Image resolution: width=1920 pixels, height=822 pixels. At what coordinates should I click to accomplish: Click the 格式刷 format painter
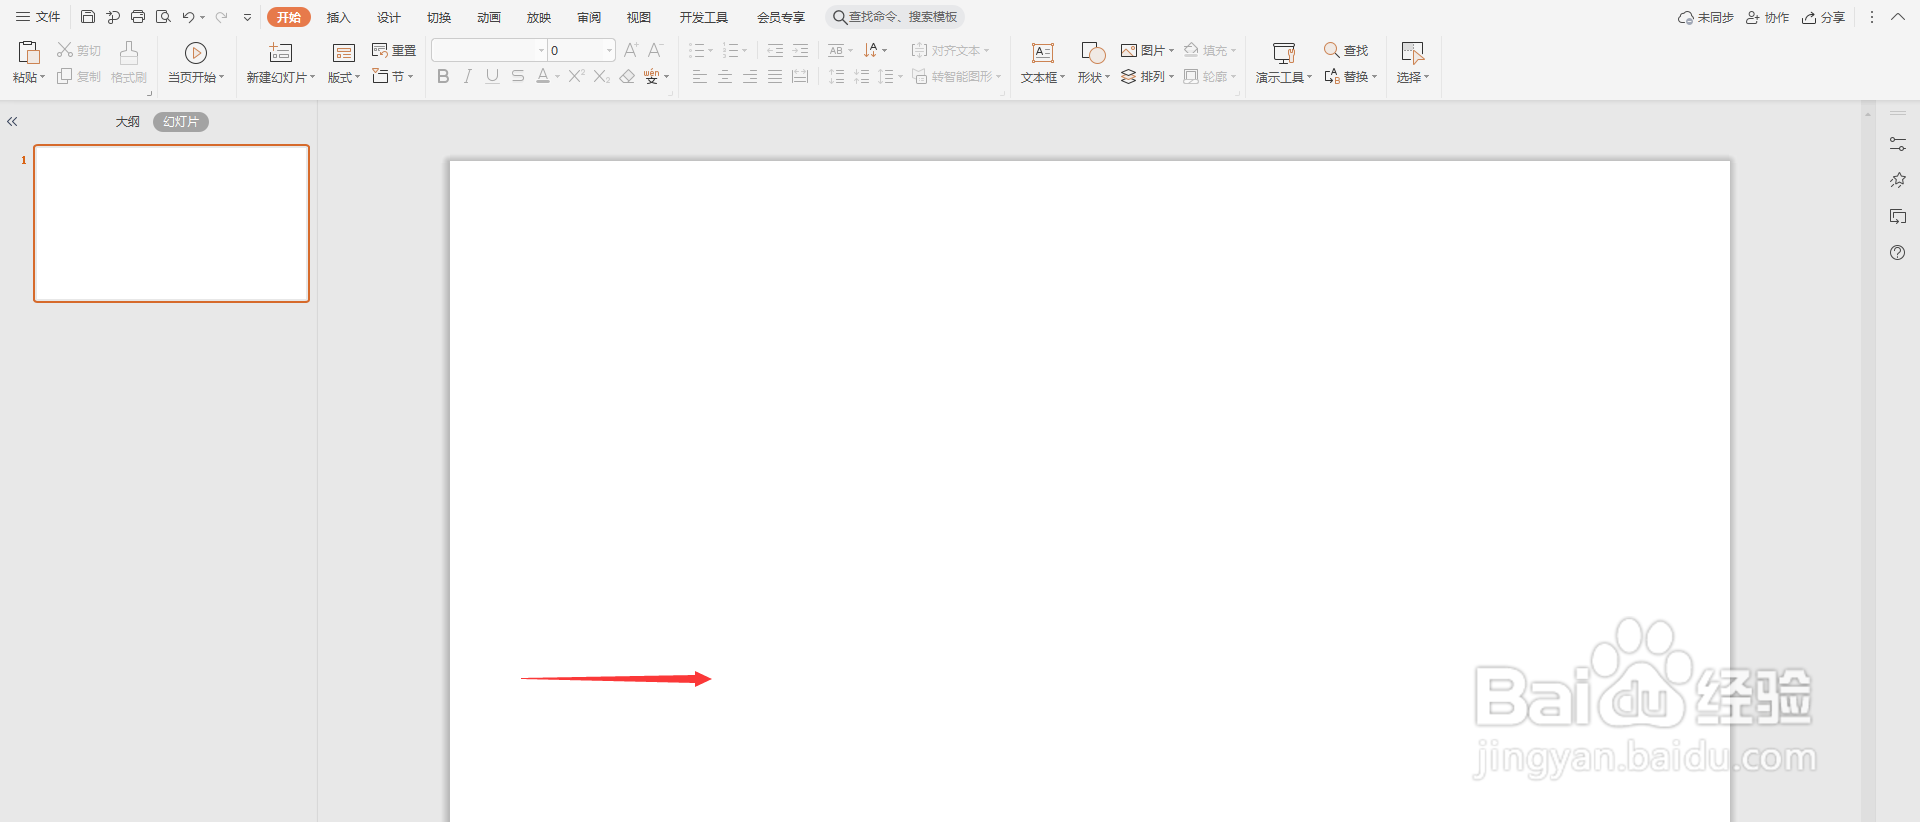coord(129,62)
